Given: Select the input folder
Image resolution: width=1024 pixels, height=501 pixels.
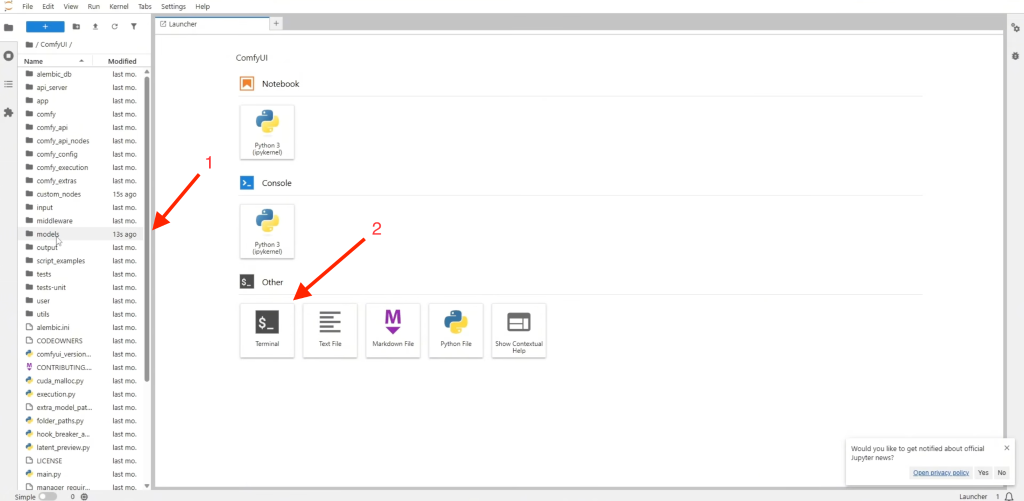Looking at the screenshot, I should click(81, 207).
